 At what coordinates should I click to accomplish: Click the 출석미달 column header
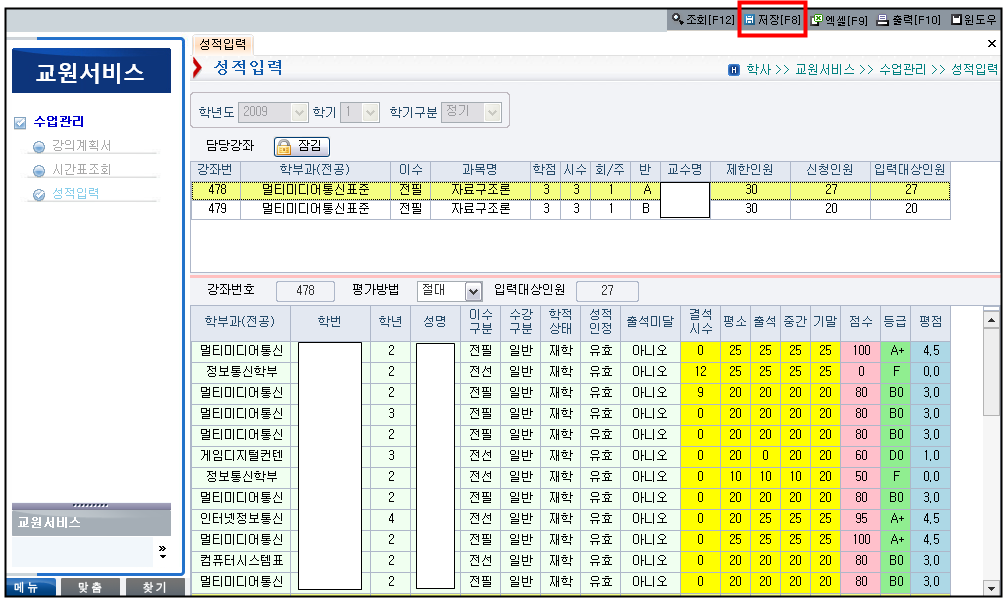[650, 322]
